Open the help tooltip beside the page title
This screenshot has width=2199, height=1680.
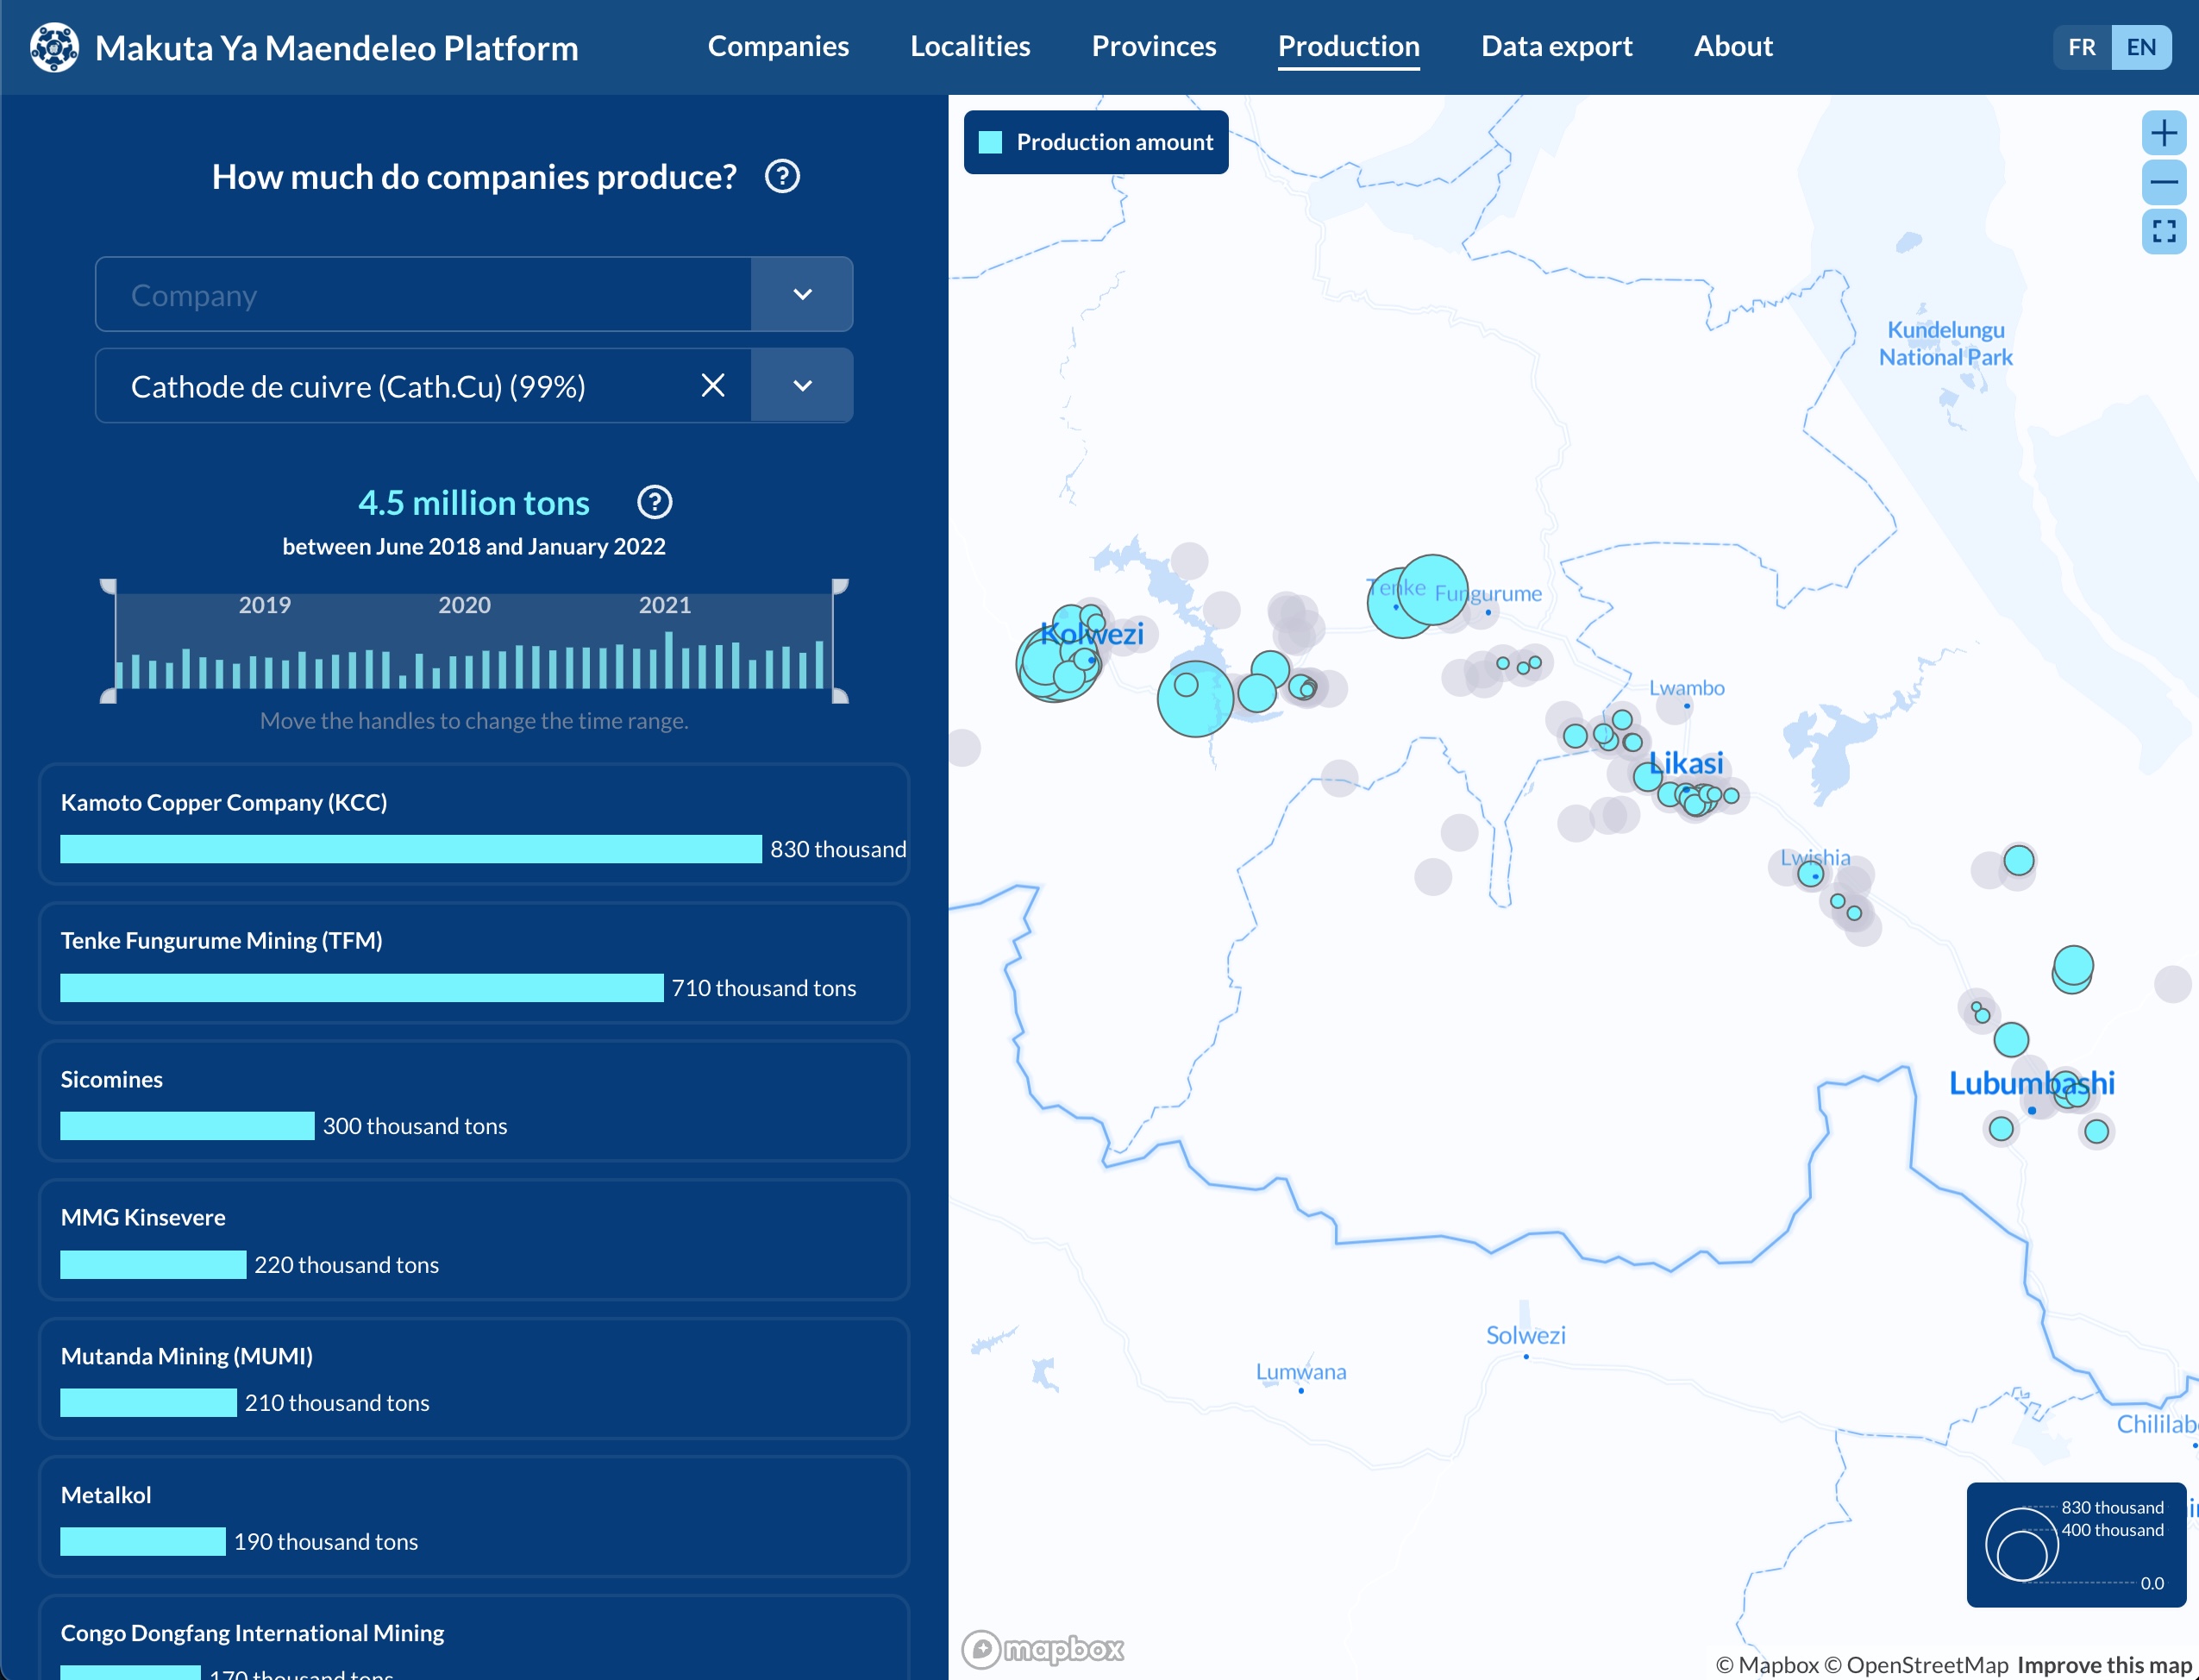point(783,176)
